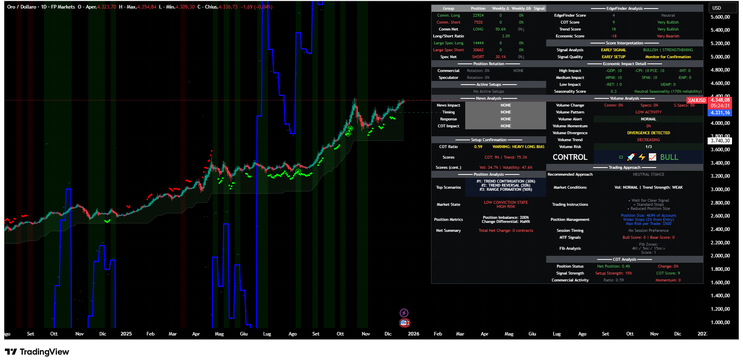The height and width of the screenshot is (364, 743).
Task: Click the rocket emoji in the CONTROL row
Action: click(630, 157)
